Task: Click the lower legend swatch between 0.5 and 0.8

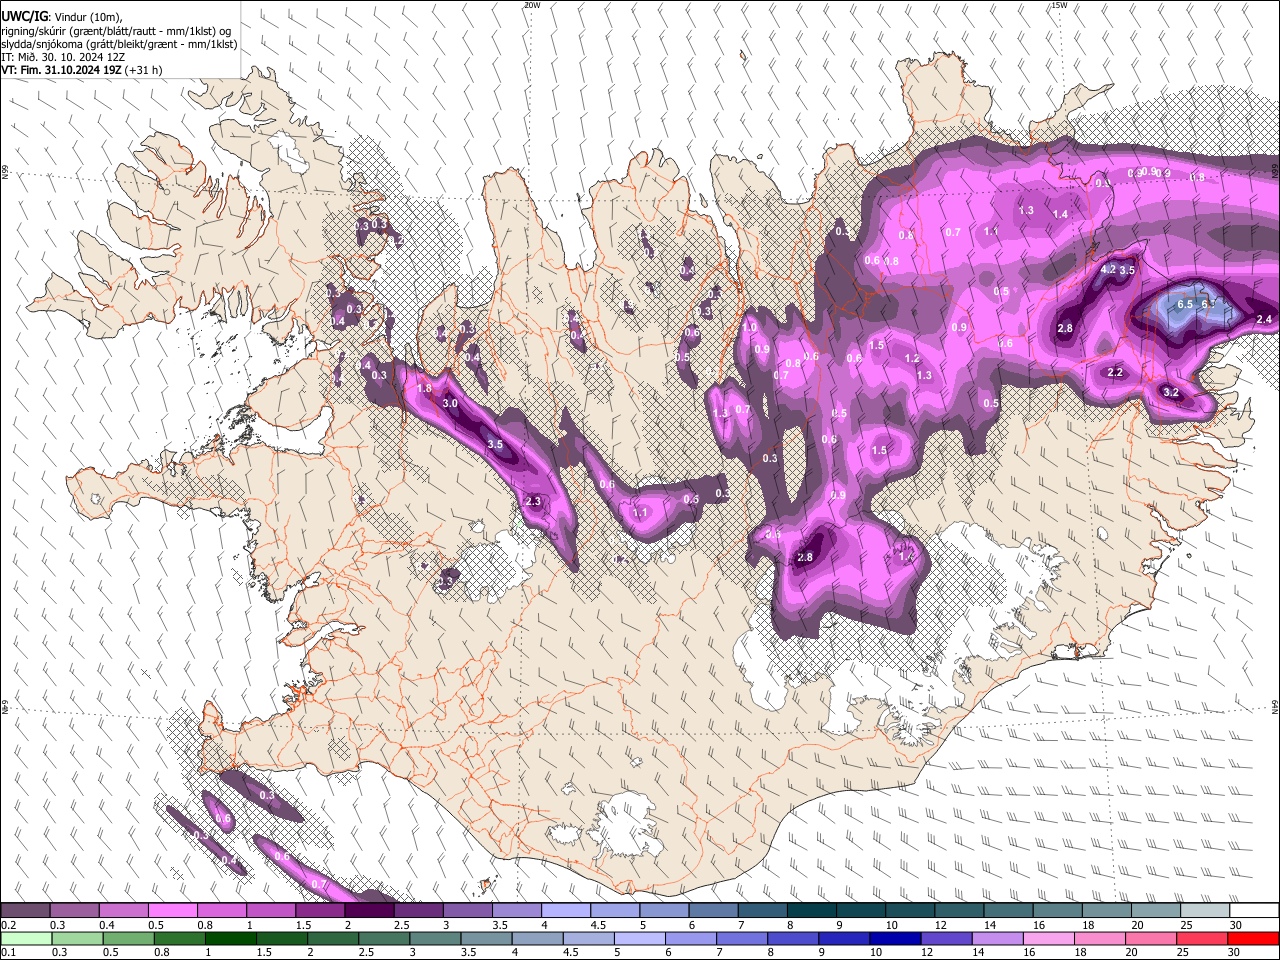Action: [x=128, y=938]
